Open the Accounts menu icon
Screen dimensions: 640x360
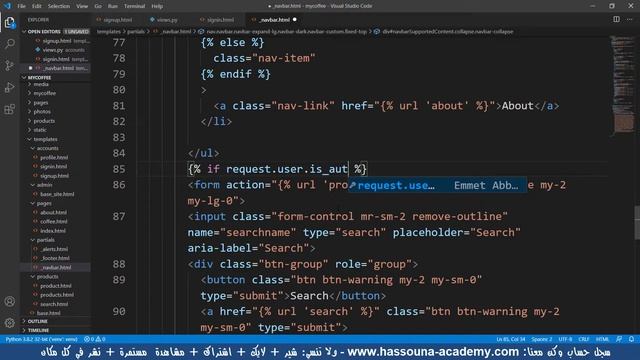pyautogui.click(x=9, y=302)
